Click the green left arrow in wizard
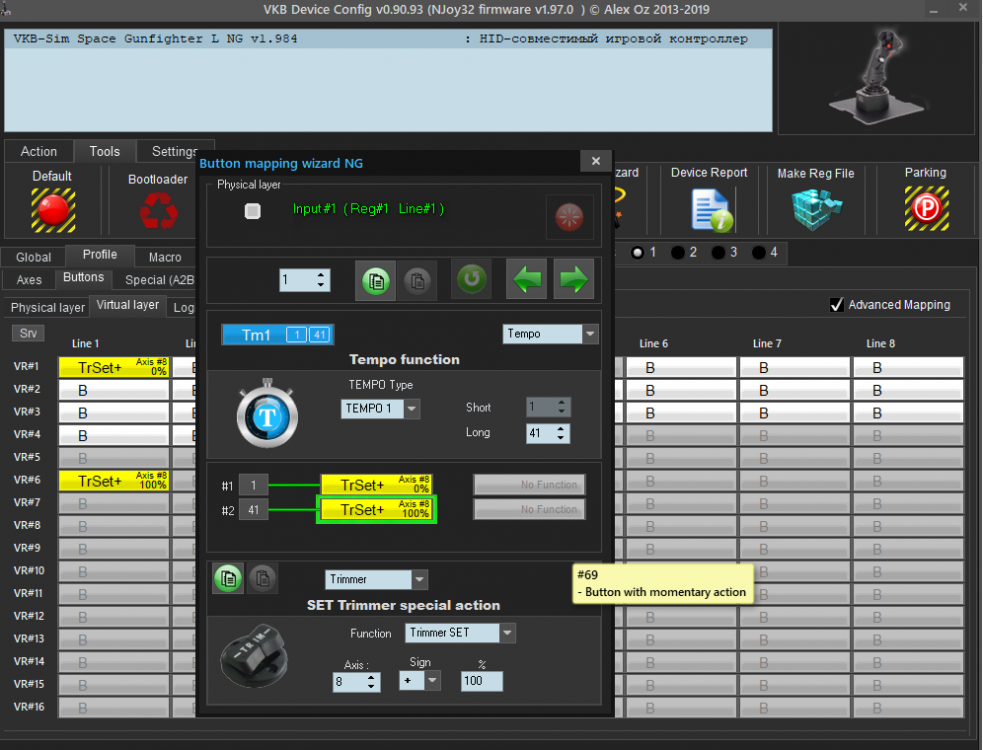 (527, 279)
